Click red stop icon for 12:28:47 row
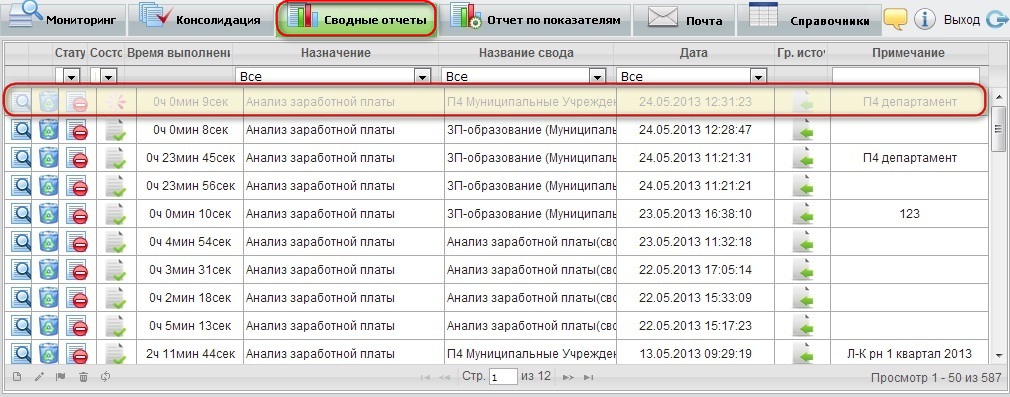The width and height of the screenshot is (1010, 397). [x=77, y=131]
